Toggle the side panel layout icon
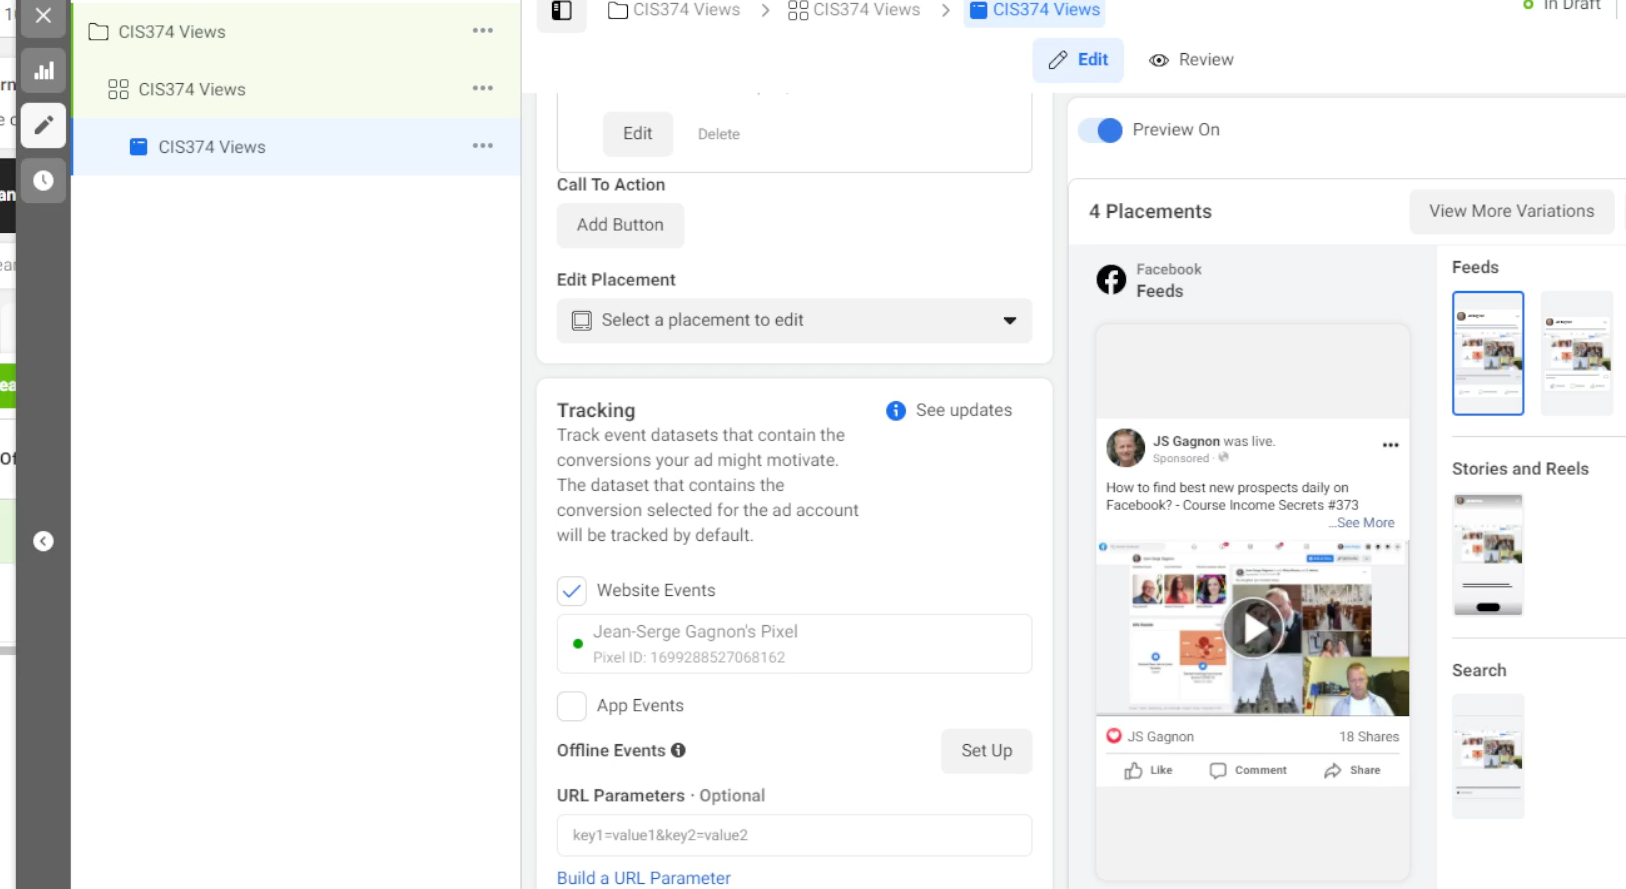1626x889 pixels. click(562, 11)
